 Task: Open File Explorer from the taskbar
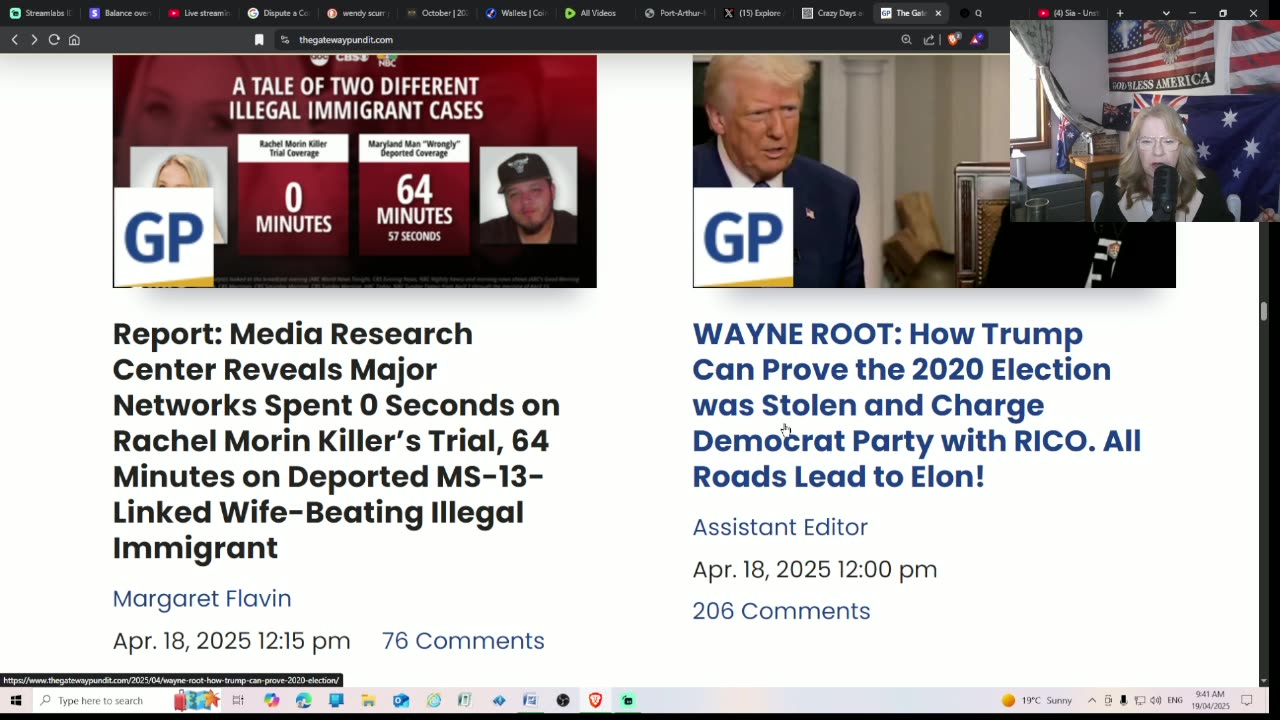(x=368, y=700)
